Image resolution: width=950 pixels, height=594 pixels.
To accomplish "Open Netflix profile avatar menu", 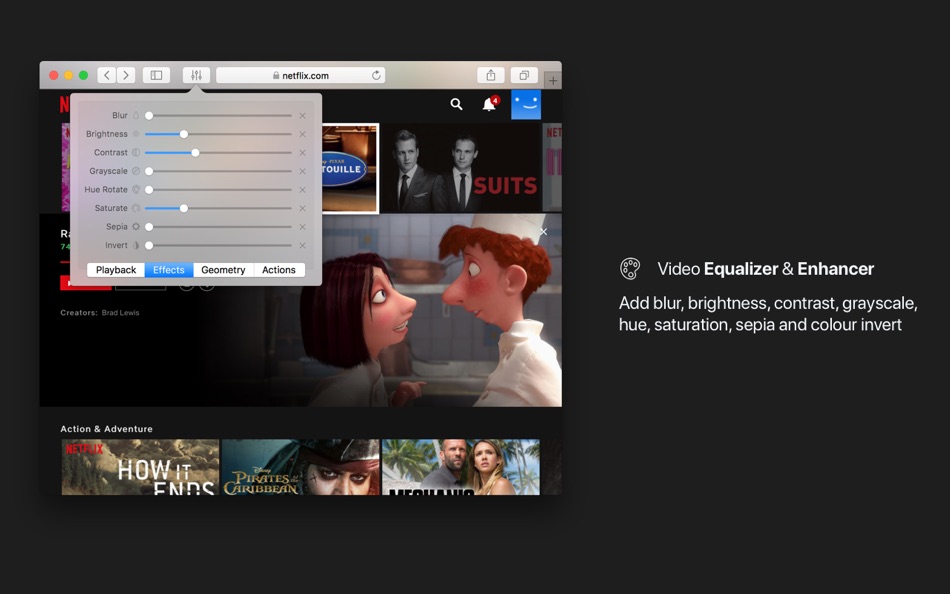I will [x=526, y=104].
